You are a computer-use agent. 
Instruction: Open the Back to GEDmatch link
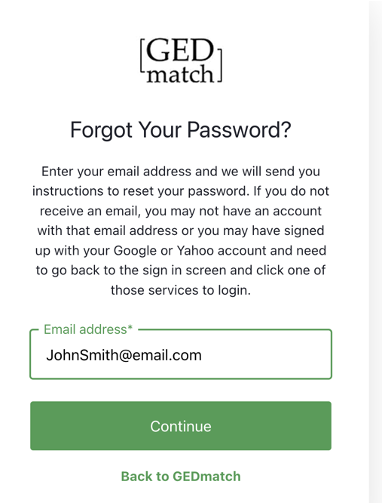coord(181,476)
